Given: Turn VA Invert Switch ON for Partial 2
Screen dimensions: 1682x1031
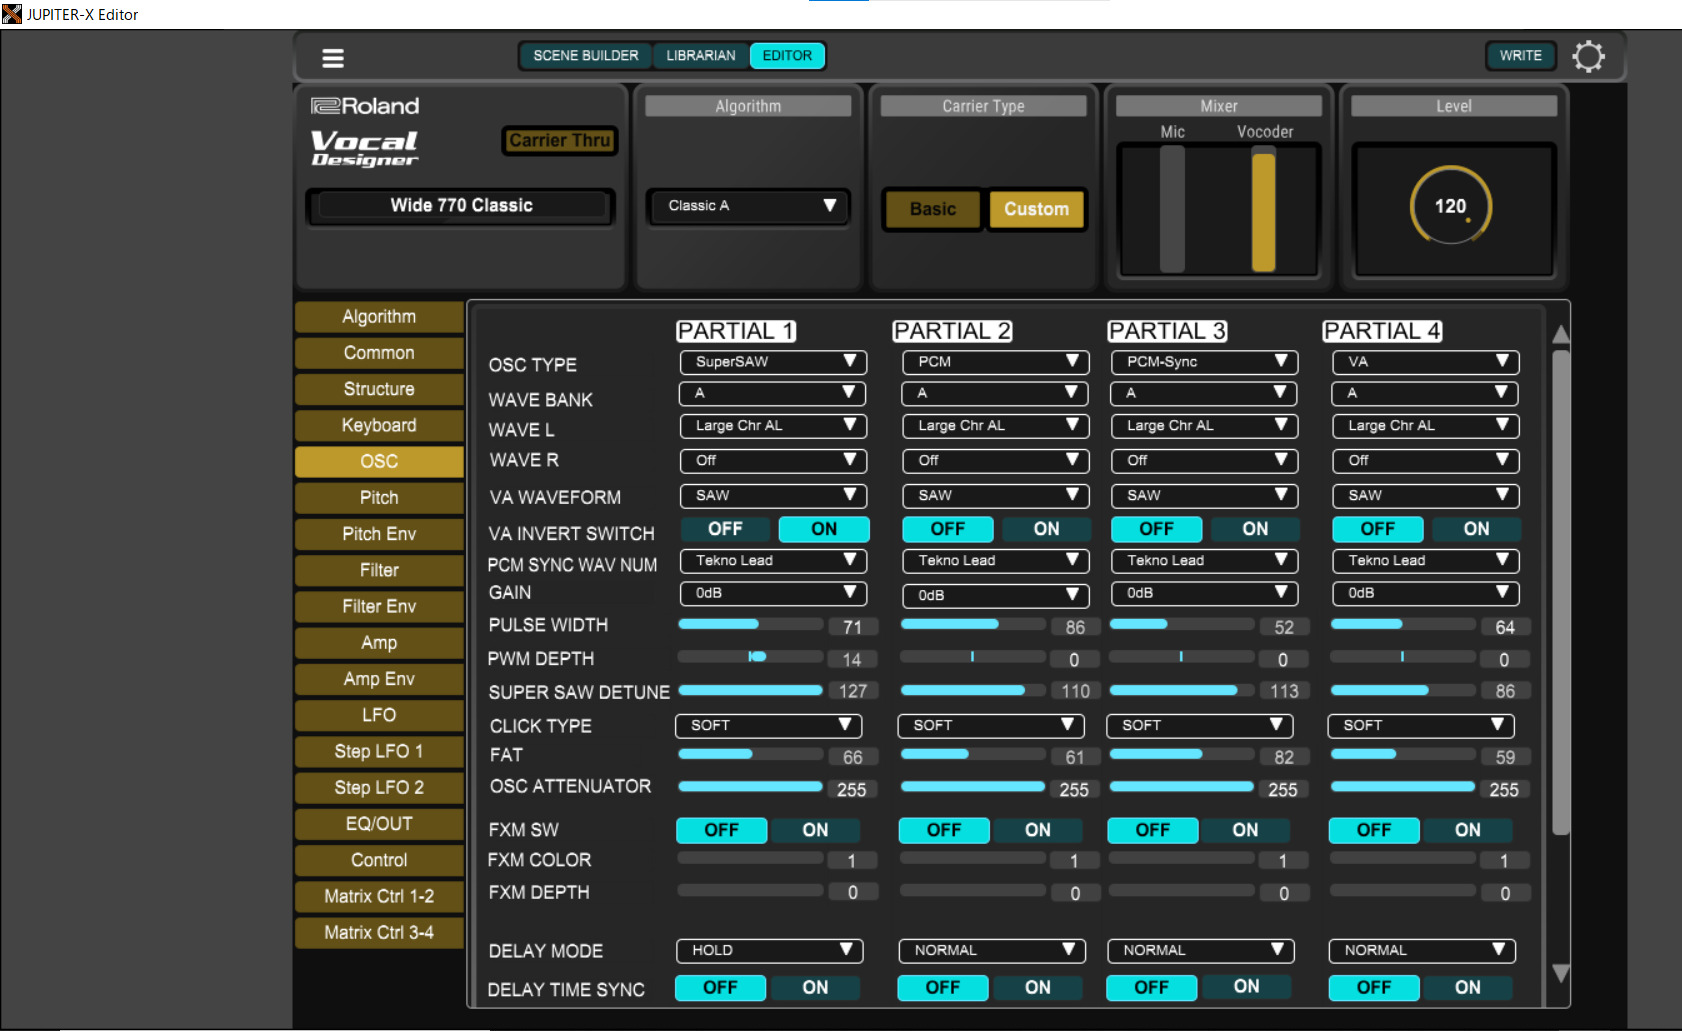Looking at the screenshot, I should click(1047, 529).
